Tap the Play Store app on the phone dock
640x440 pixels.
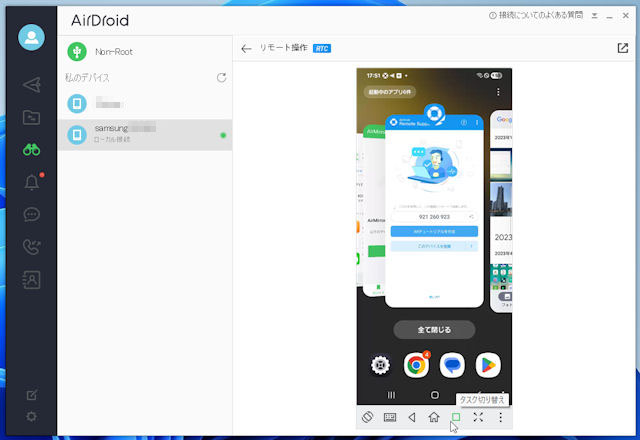coord(488,364)
